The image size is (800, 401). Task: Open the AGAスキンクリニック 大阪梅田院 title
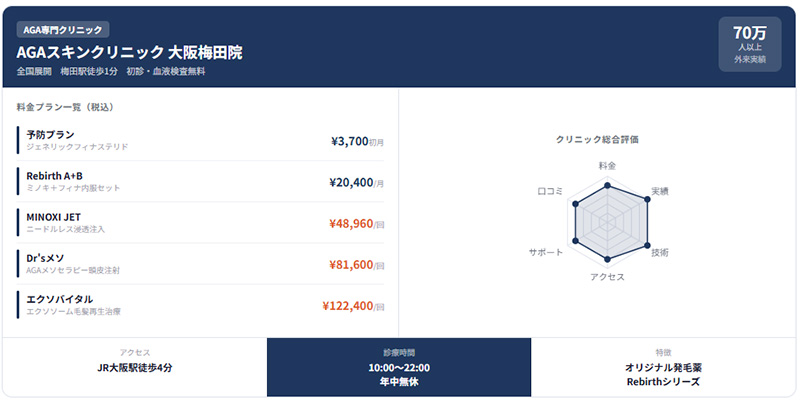(x=129, y=52)
